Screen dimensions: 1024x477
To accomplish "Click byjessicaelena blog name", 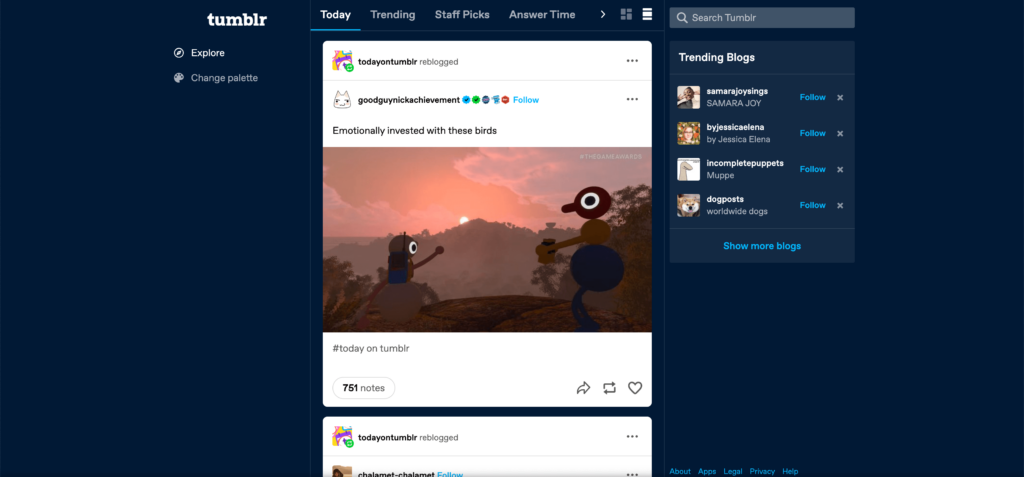I will point(735,127).
